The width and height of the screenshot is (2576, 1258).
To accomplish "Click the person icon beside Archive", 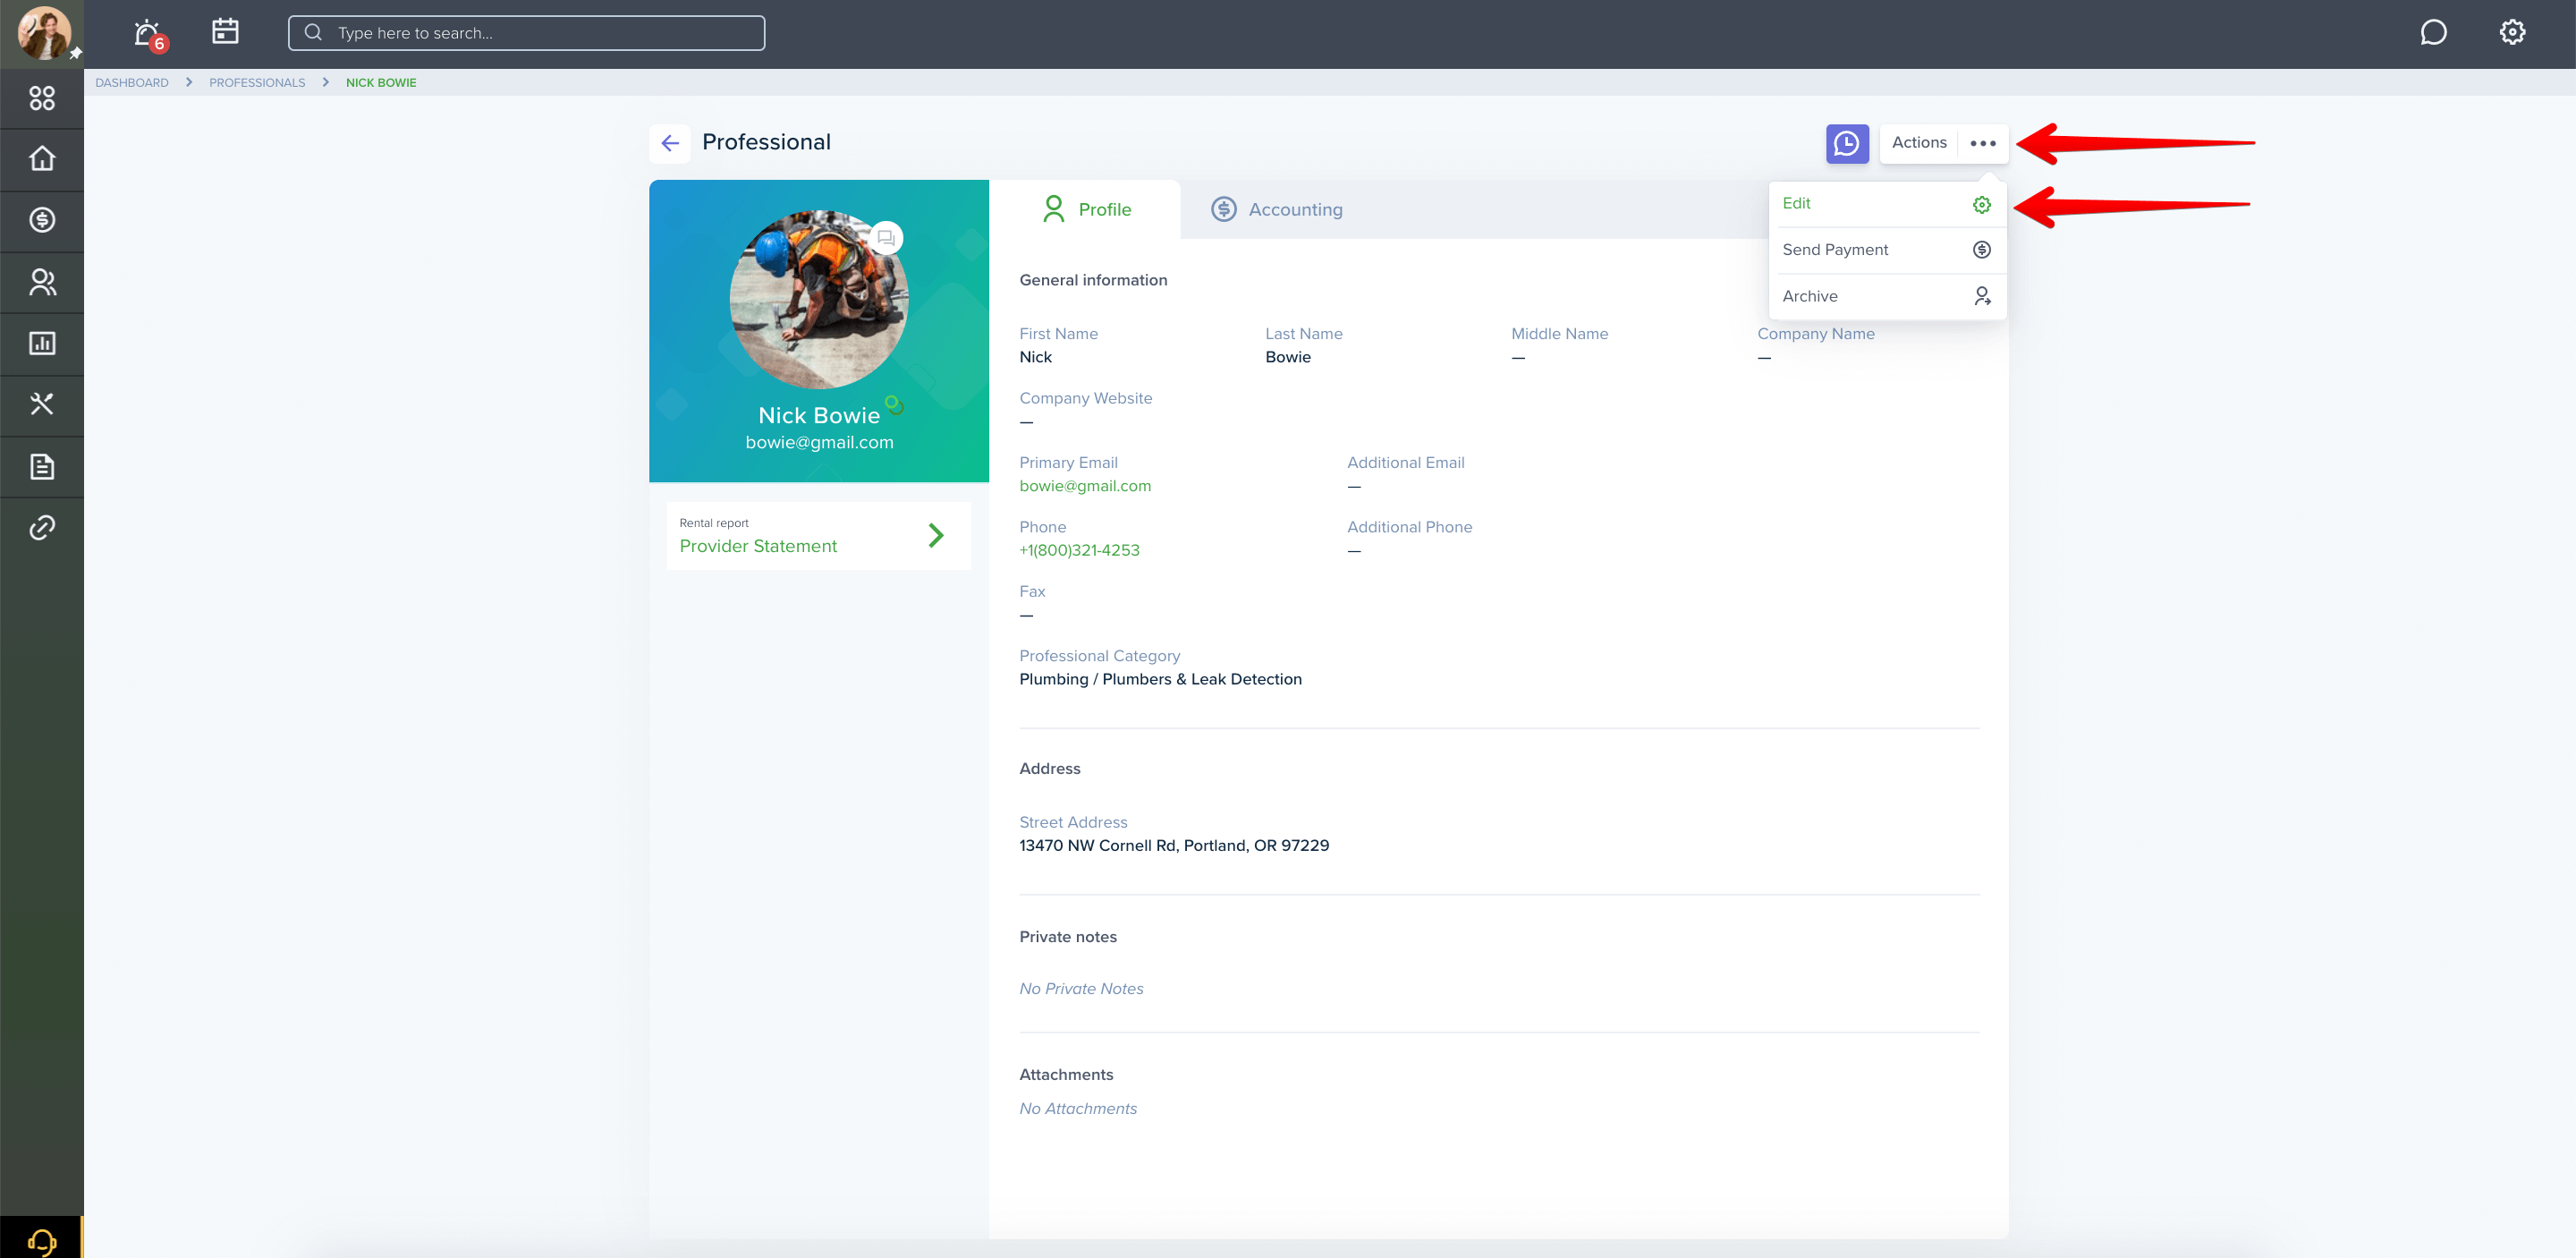I will click(1982, 296).
